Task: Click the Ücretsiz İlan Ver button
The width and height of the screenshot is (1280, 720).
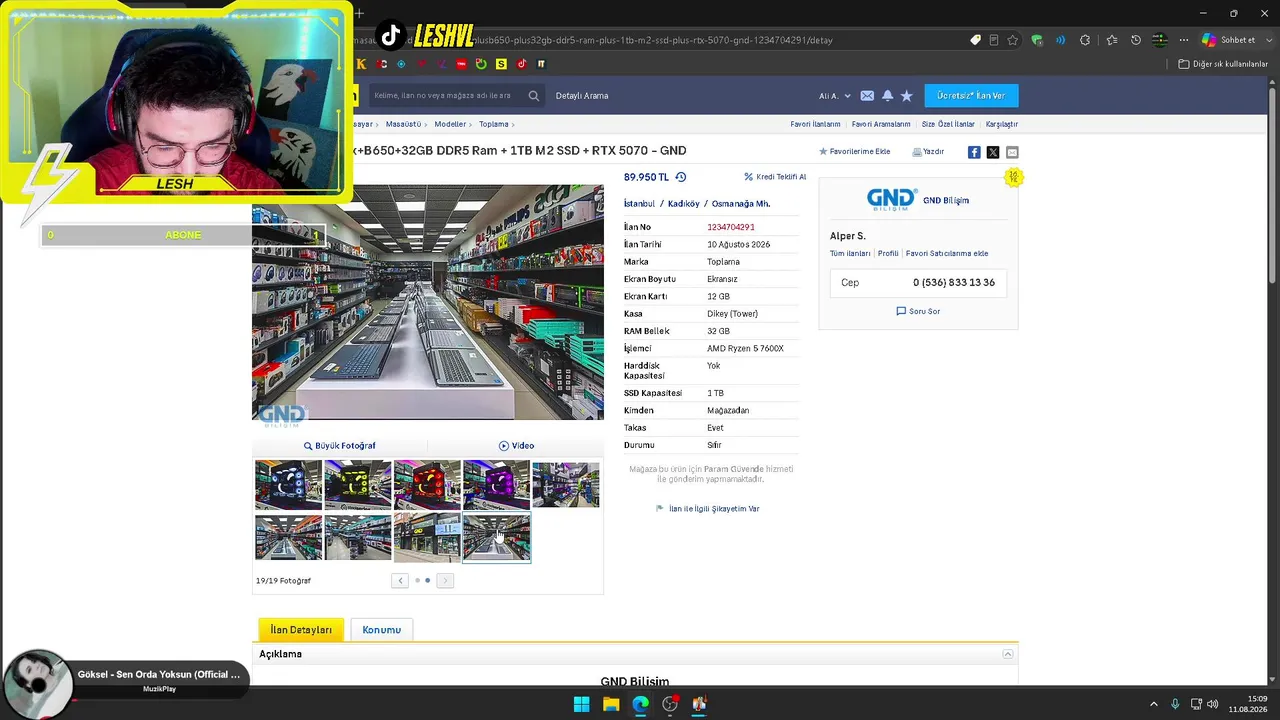Action: pyautogui.click(x=971, y=95)
